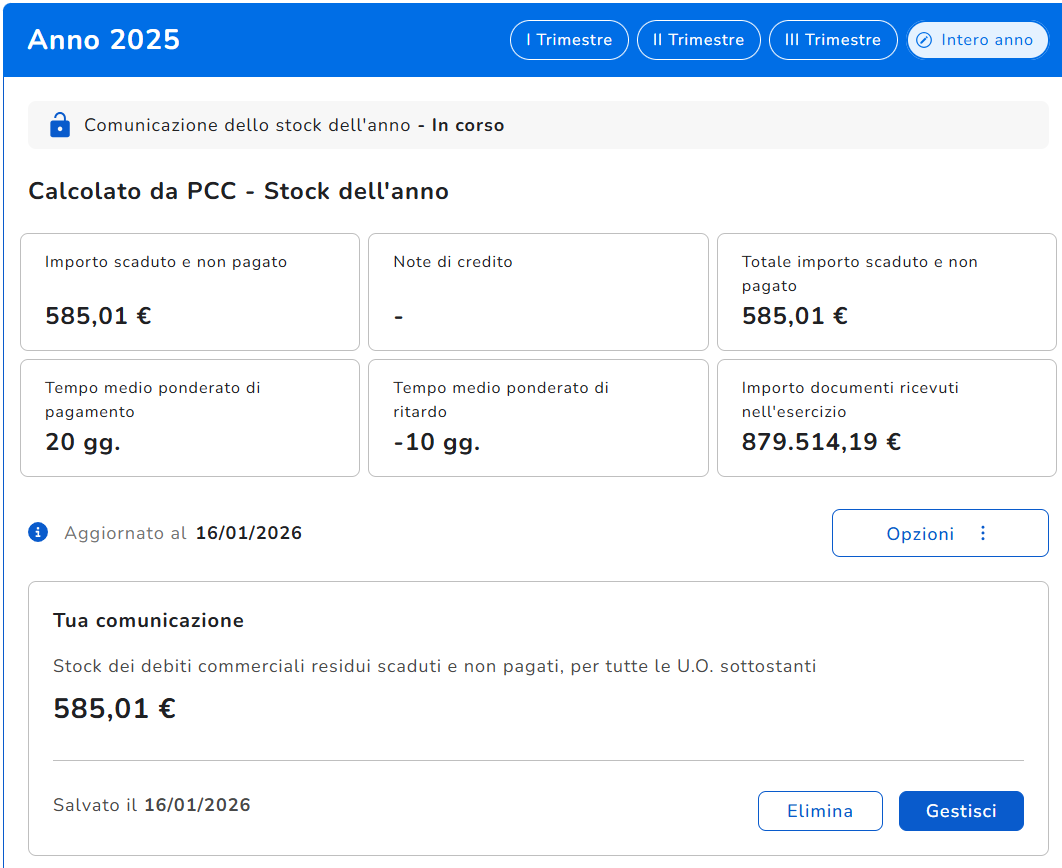Click the Gestisci button
The width and height of the screenshot is (1062, 868).
[961, 811]
